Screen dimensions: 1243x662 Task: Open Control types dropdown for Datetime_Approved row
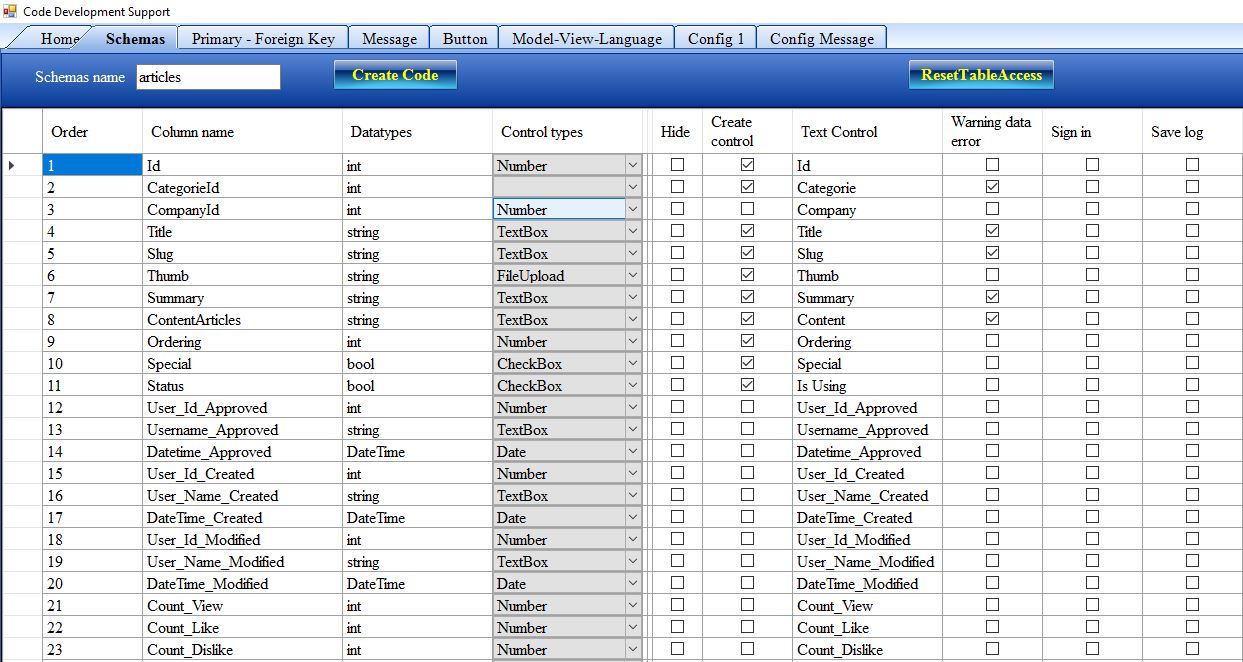point(632,451)
